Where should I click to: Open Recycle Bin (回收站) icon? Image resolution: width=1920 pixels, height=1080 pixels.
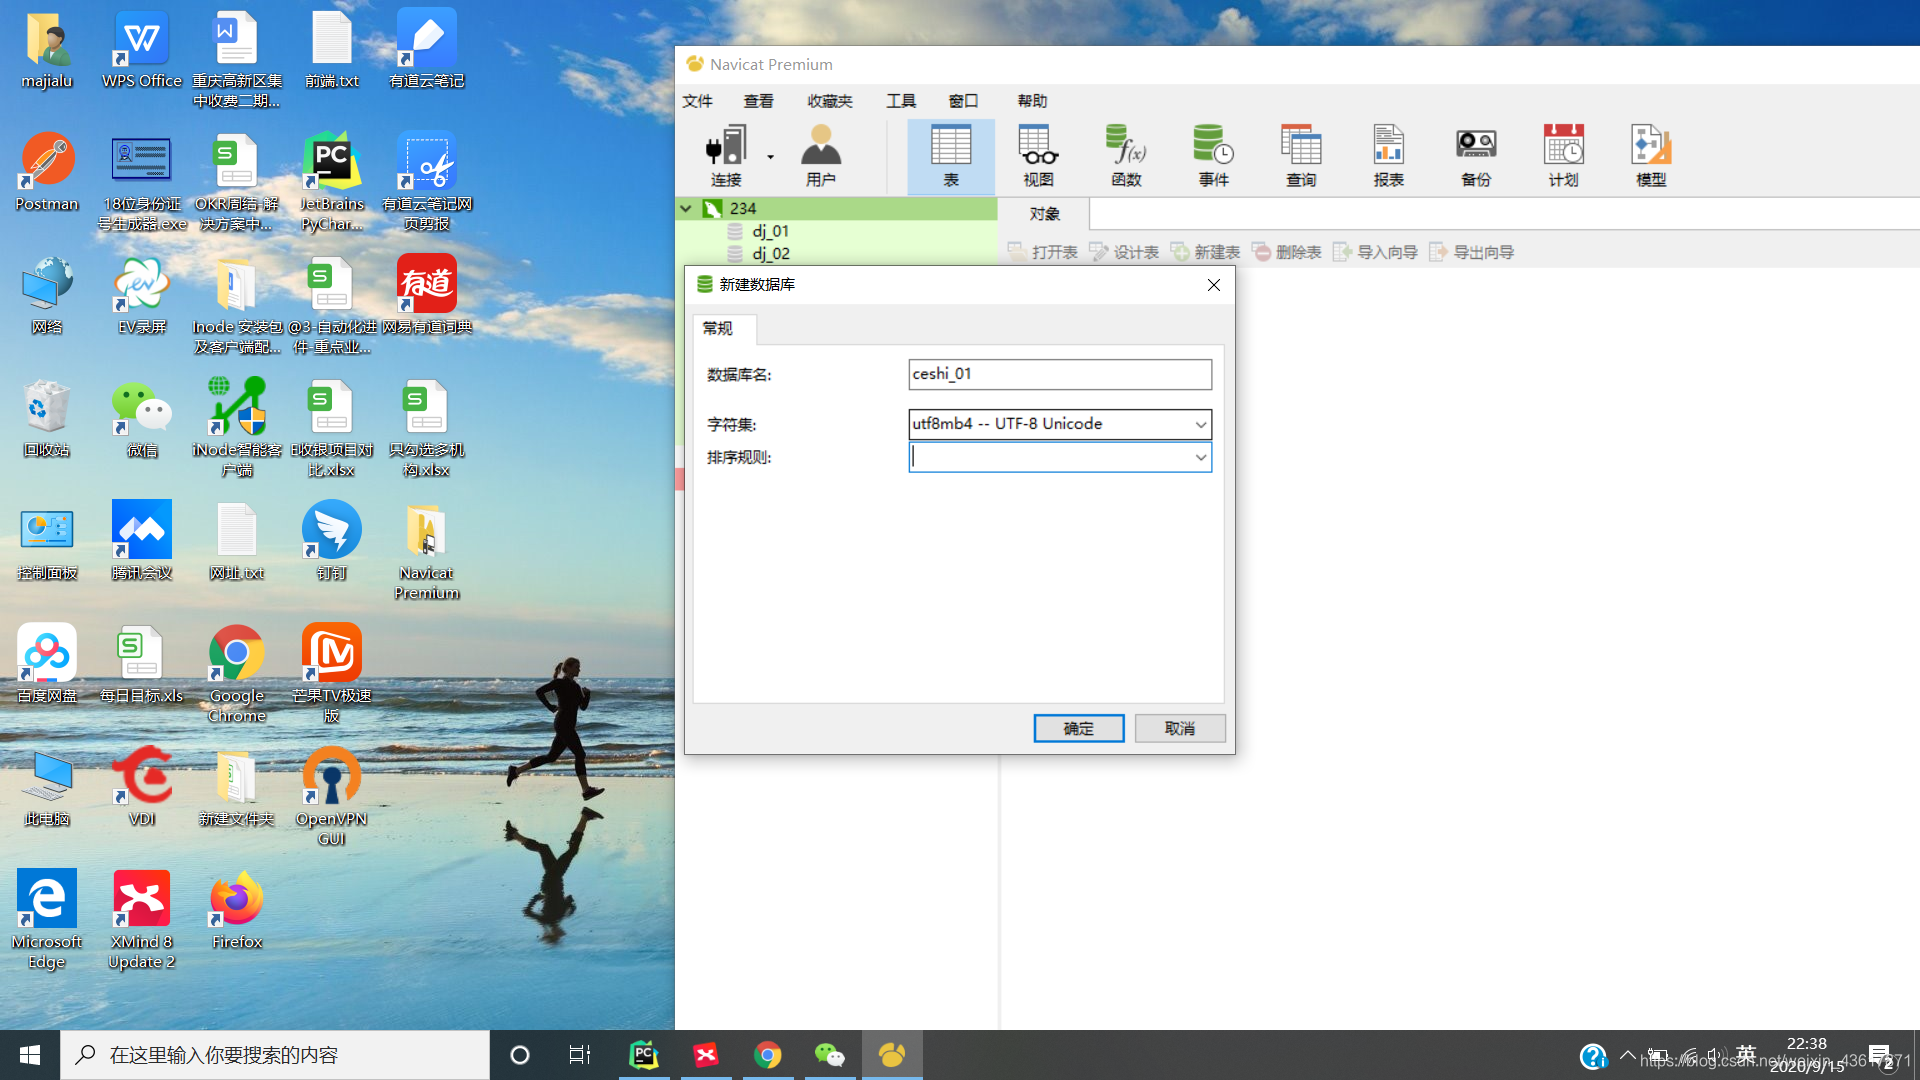(x=47, y=419)
